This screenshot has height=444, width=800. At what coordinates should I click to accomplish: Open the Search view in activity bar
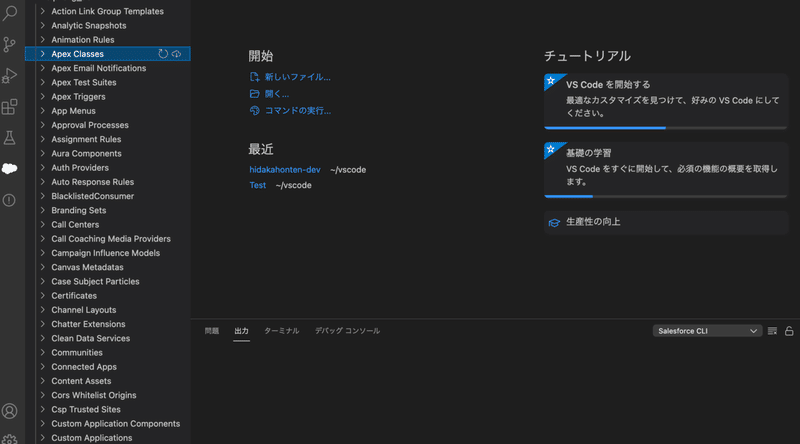(x=9, y=13)
